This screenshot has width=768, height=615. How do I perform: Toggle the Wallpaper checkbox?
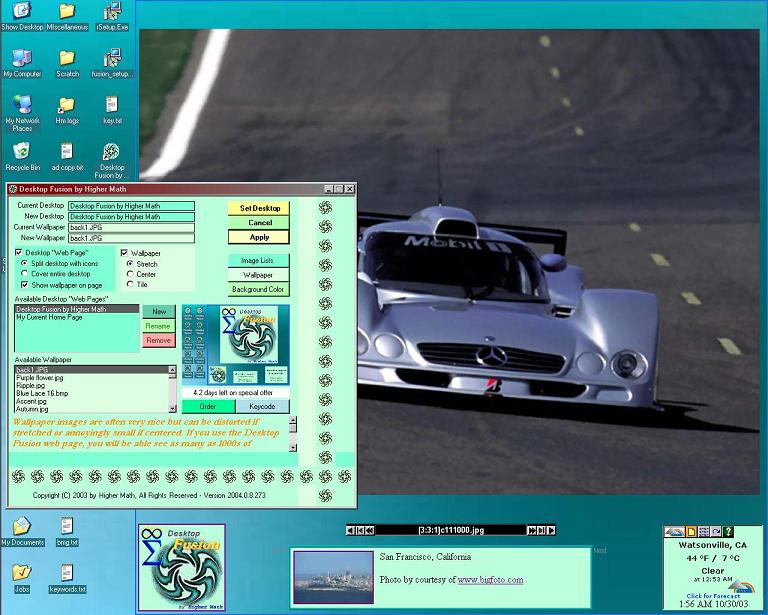point(124,253)
